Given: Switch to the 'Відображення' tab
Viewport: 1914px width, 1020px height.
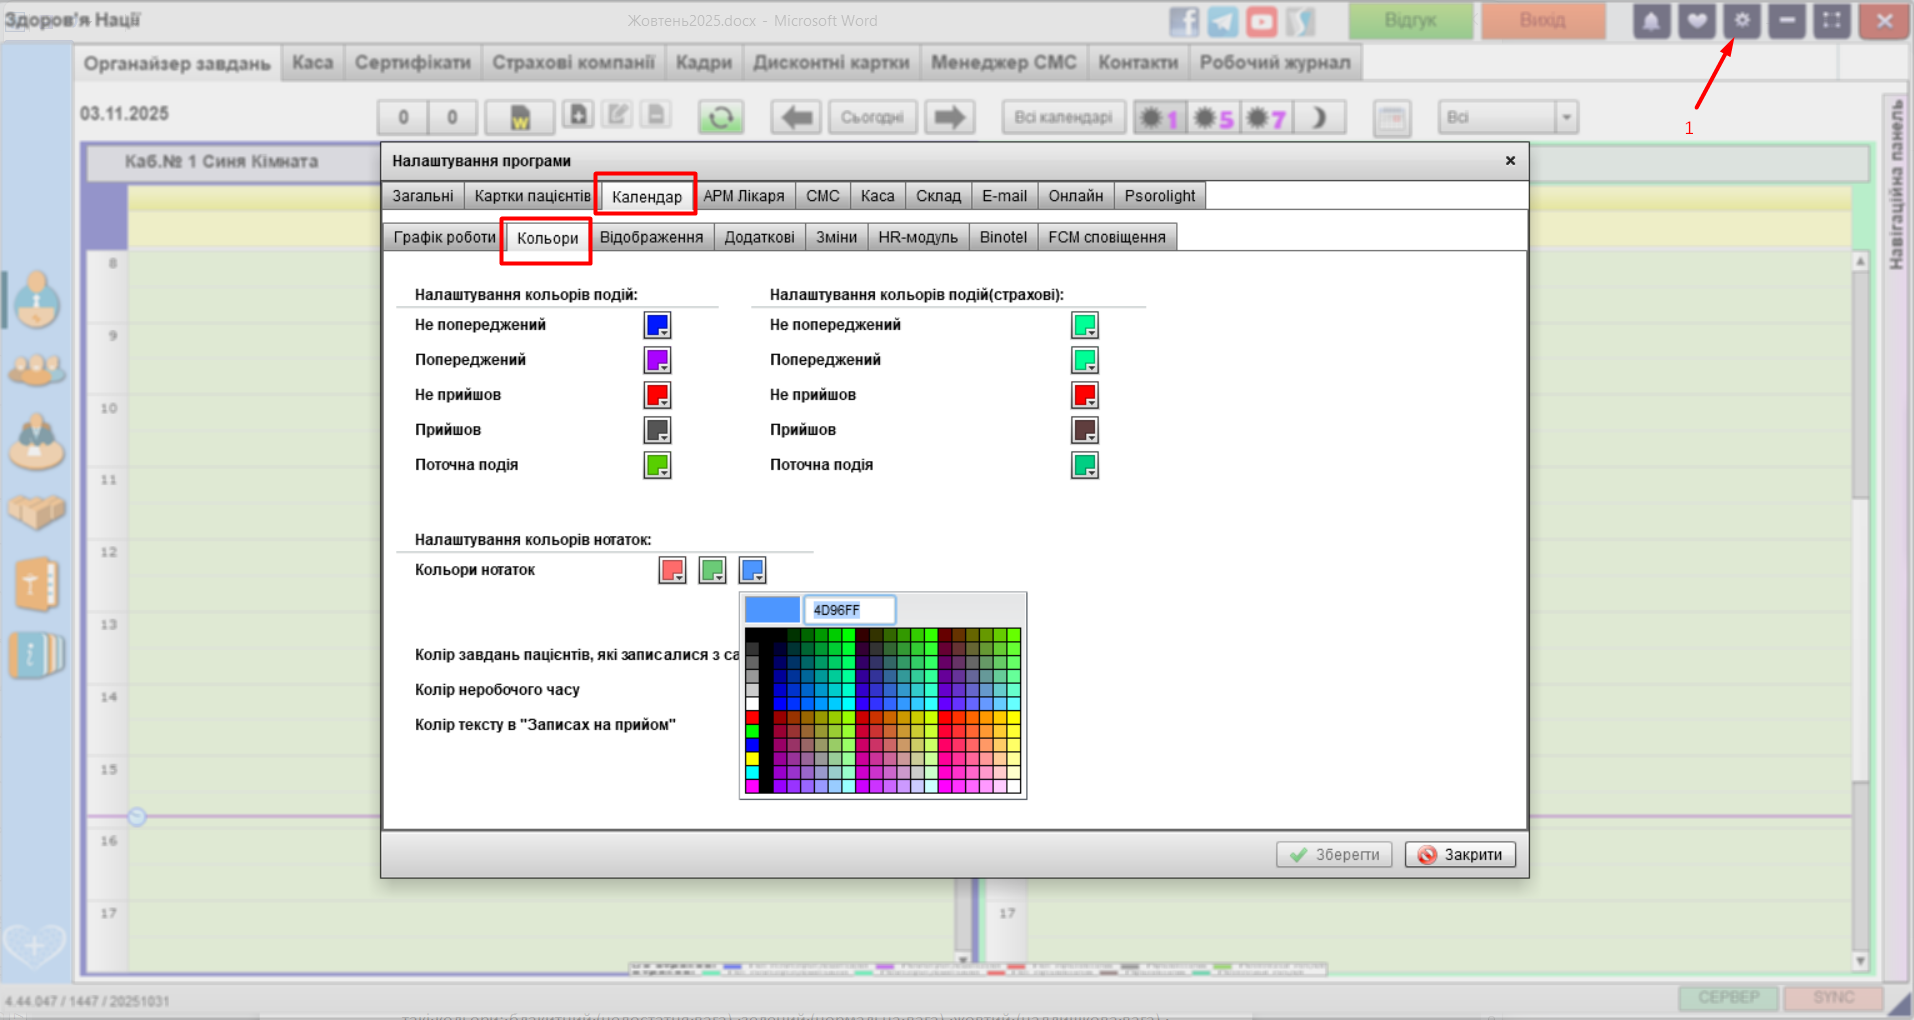Looking at the screenshot, I should click(651, 237).
